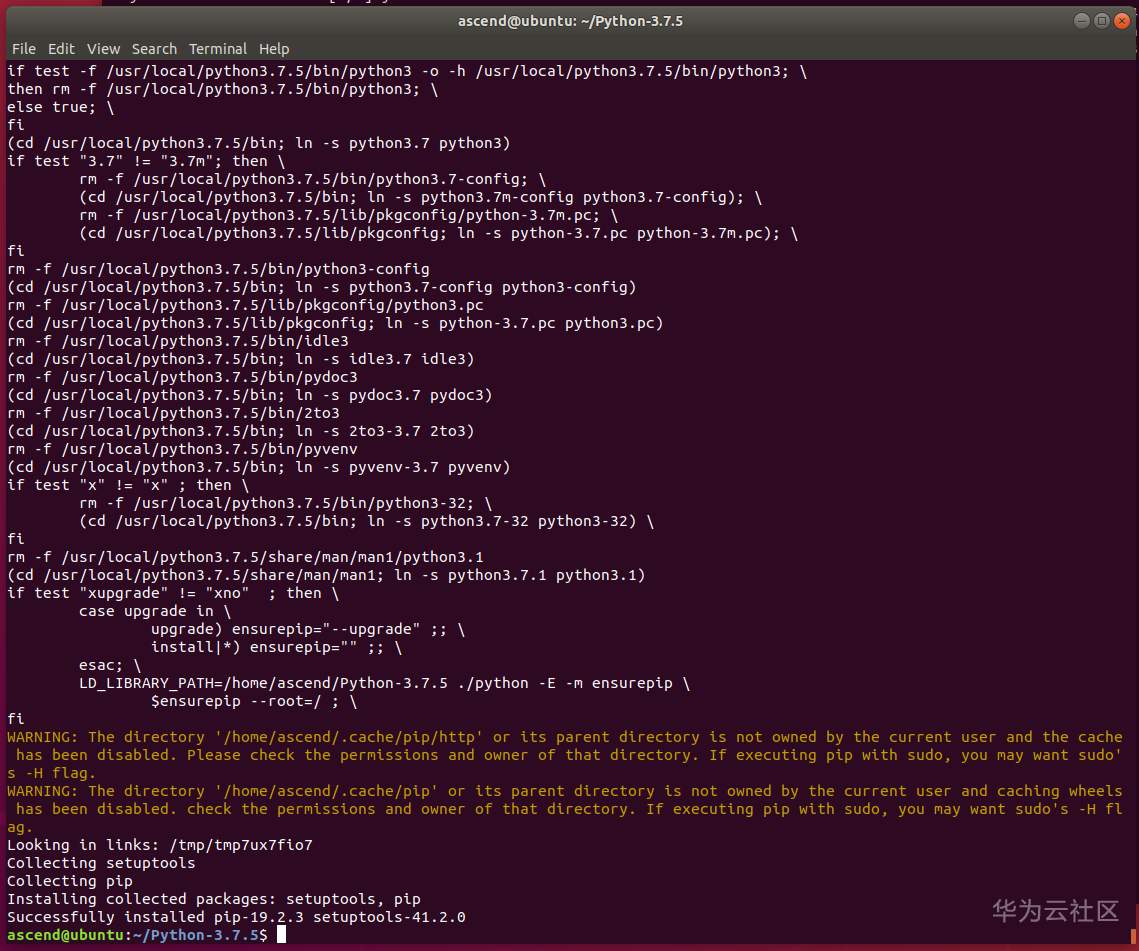Click the line 'Collecting setuptools'
The width and height of the screenshot is (1139, 951).
tap(101, 862)
